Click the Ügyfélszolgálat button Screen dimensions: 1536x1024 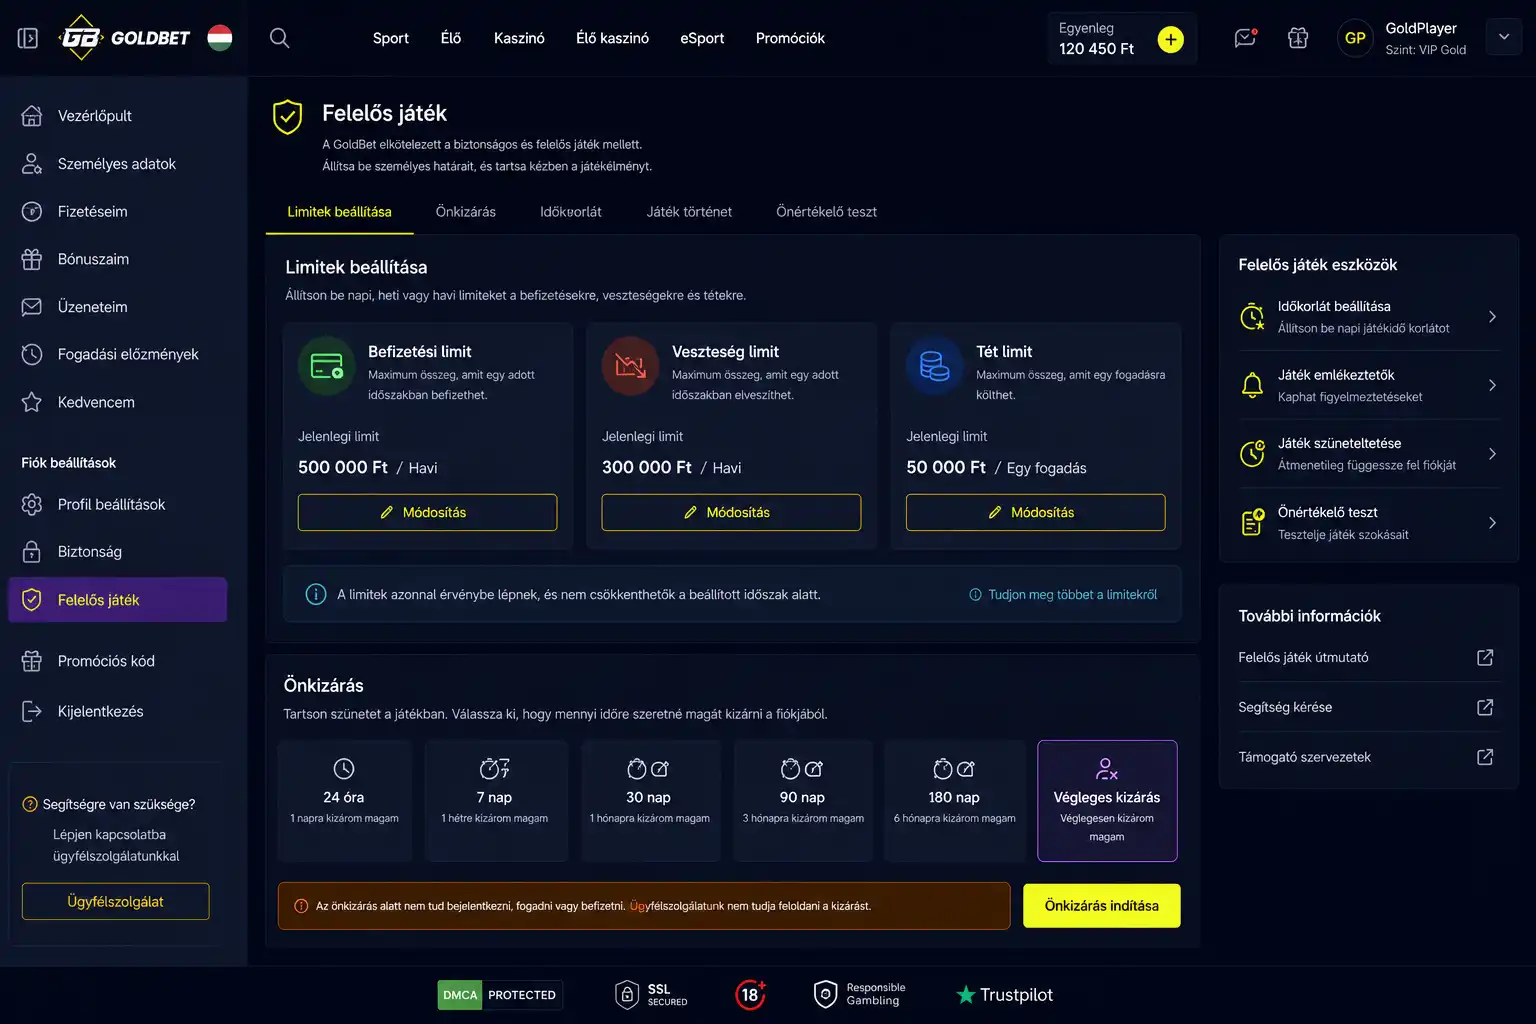point(116,901)
